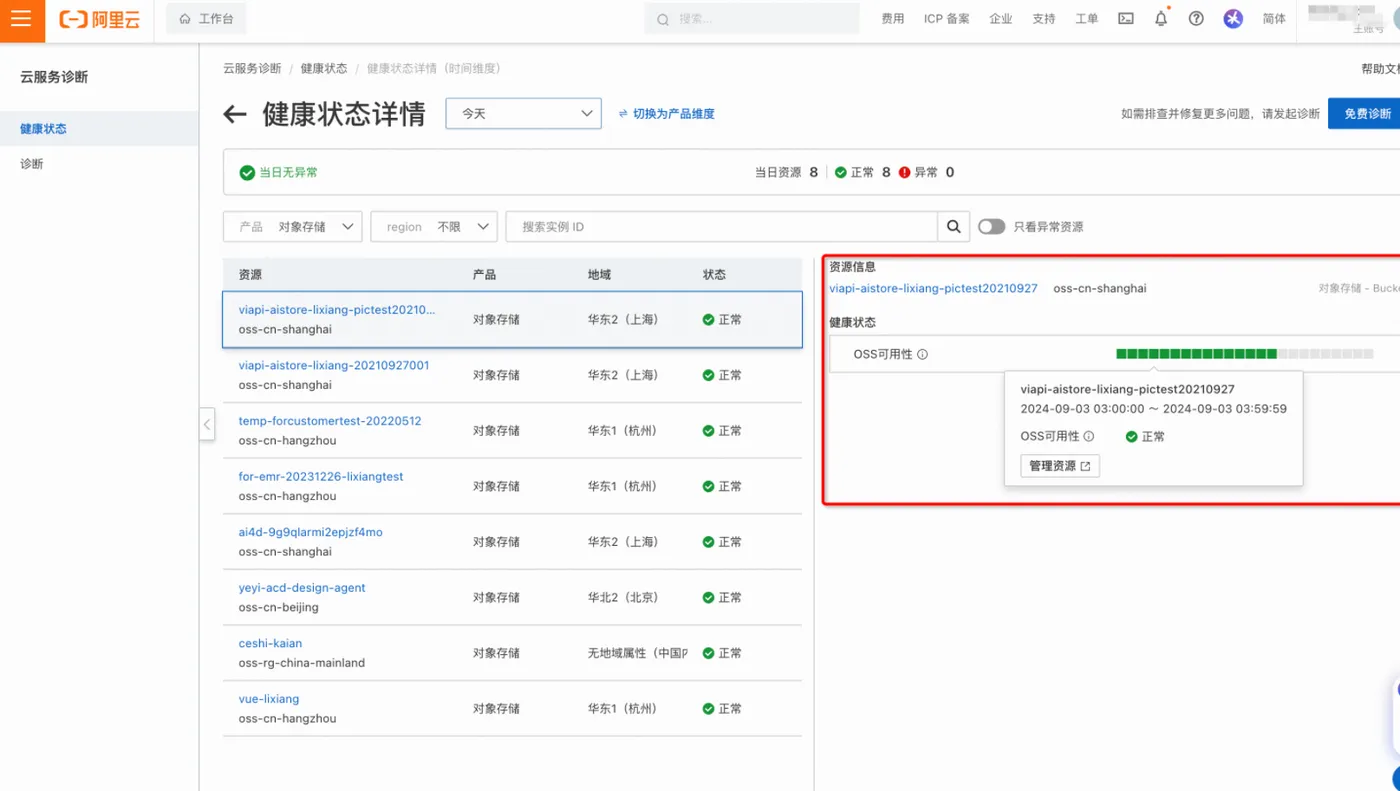Select resource viapi-aistore-lixiang-pictest20210... row link

(337, 310)
